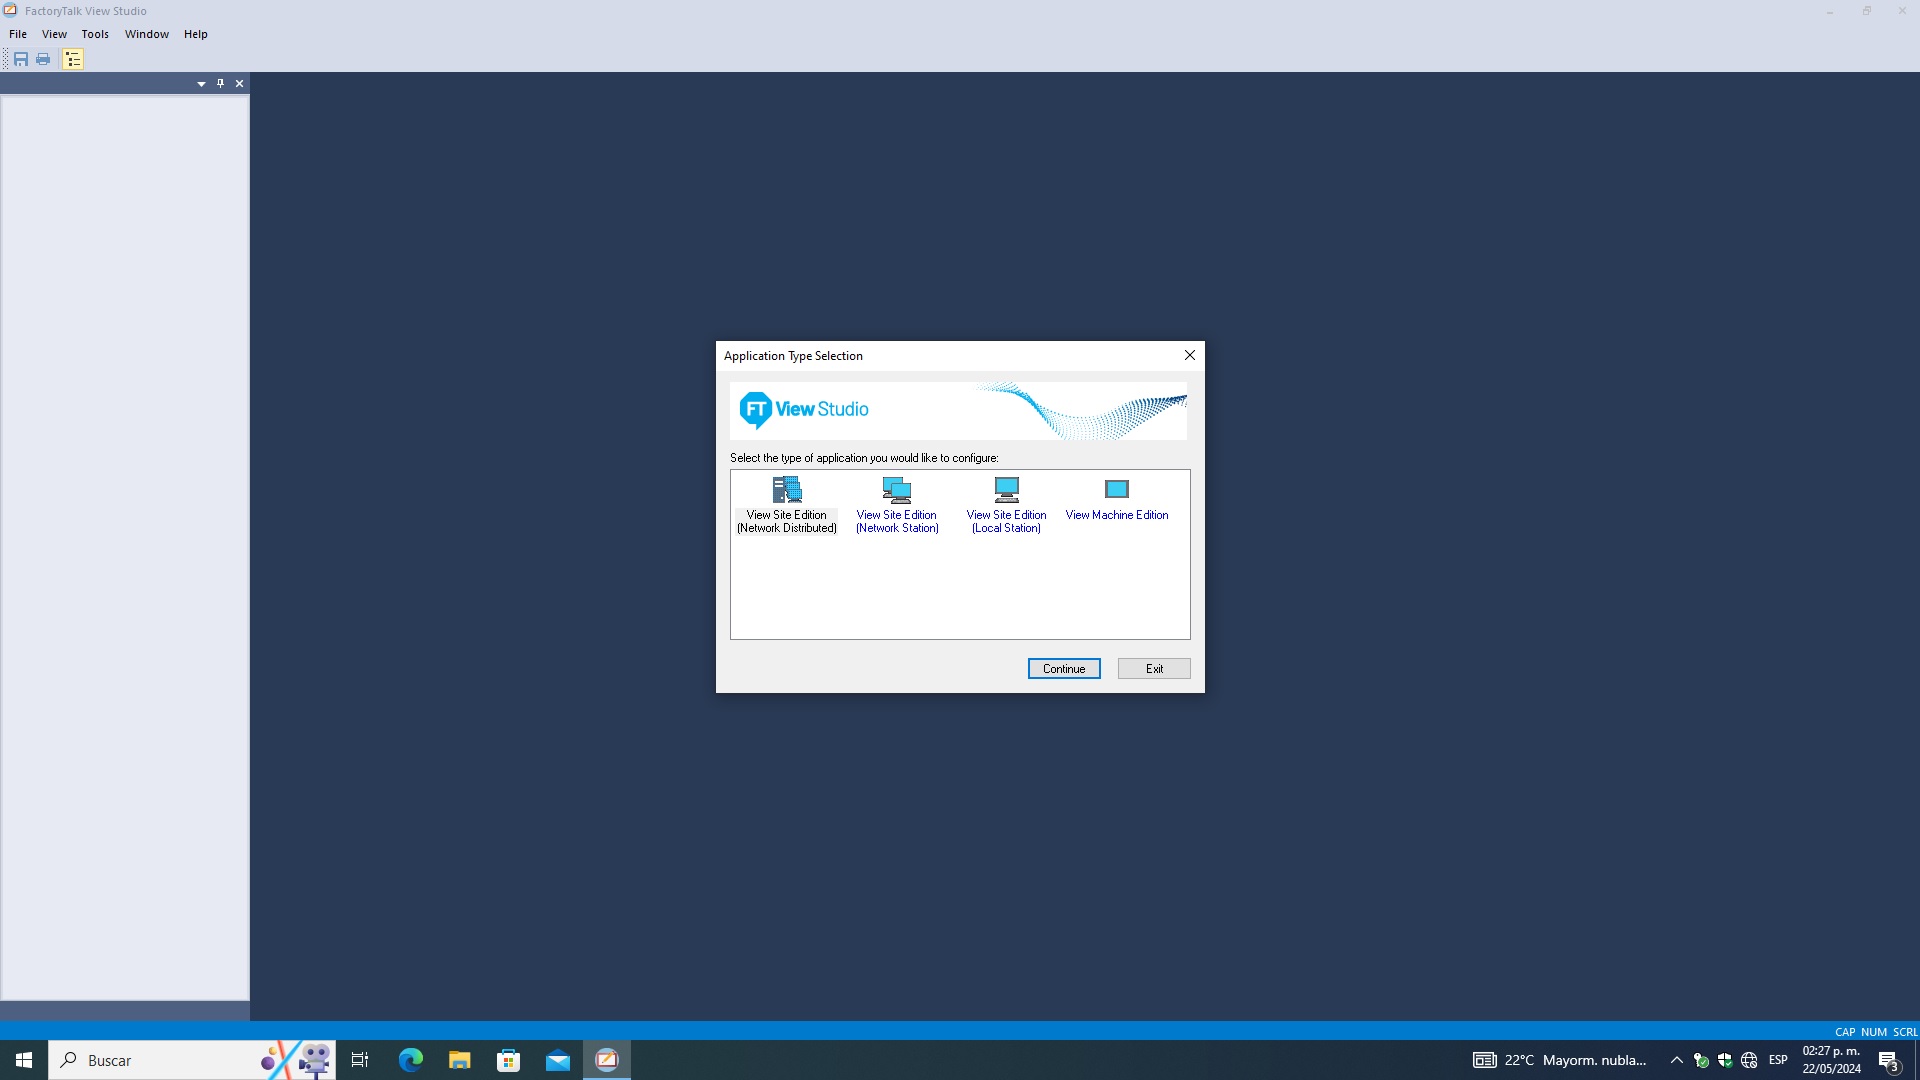Open the Mail app from the taskbar
The width and height of the screenshot is (1920, 1080).
click(558, 1060)
